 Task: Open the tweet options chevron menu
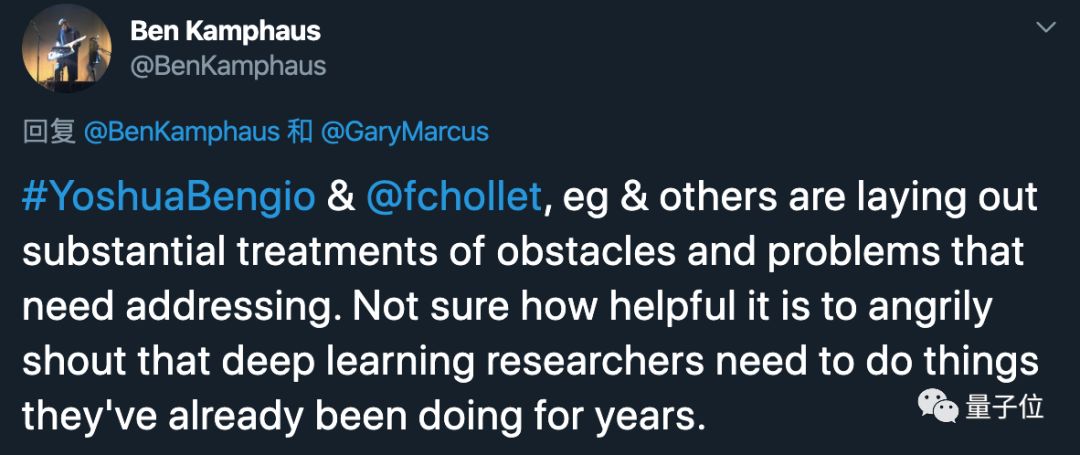pyautogui.click(x=1045, y=28)
